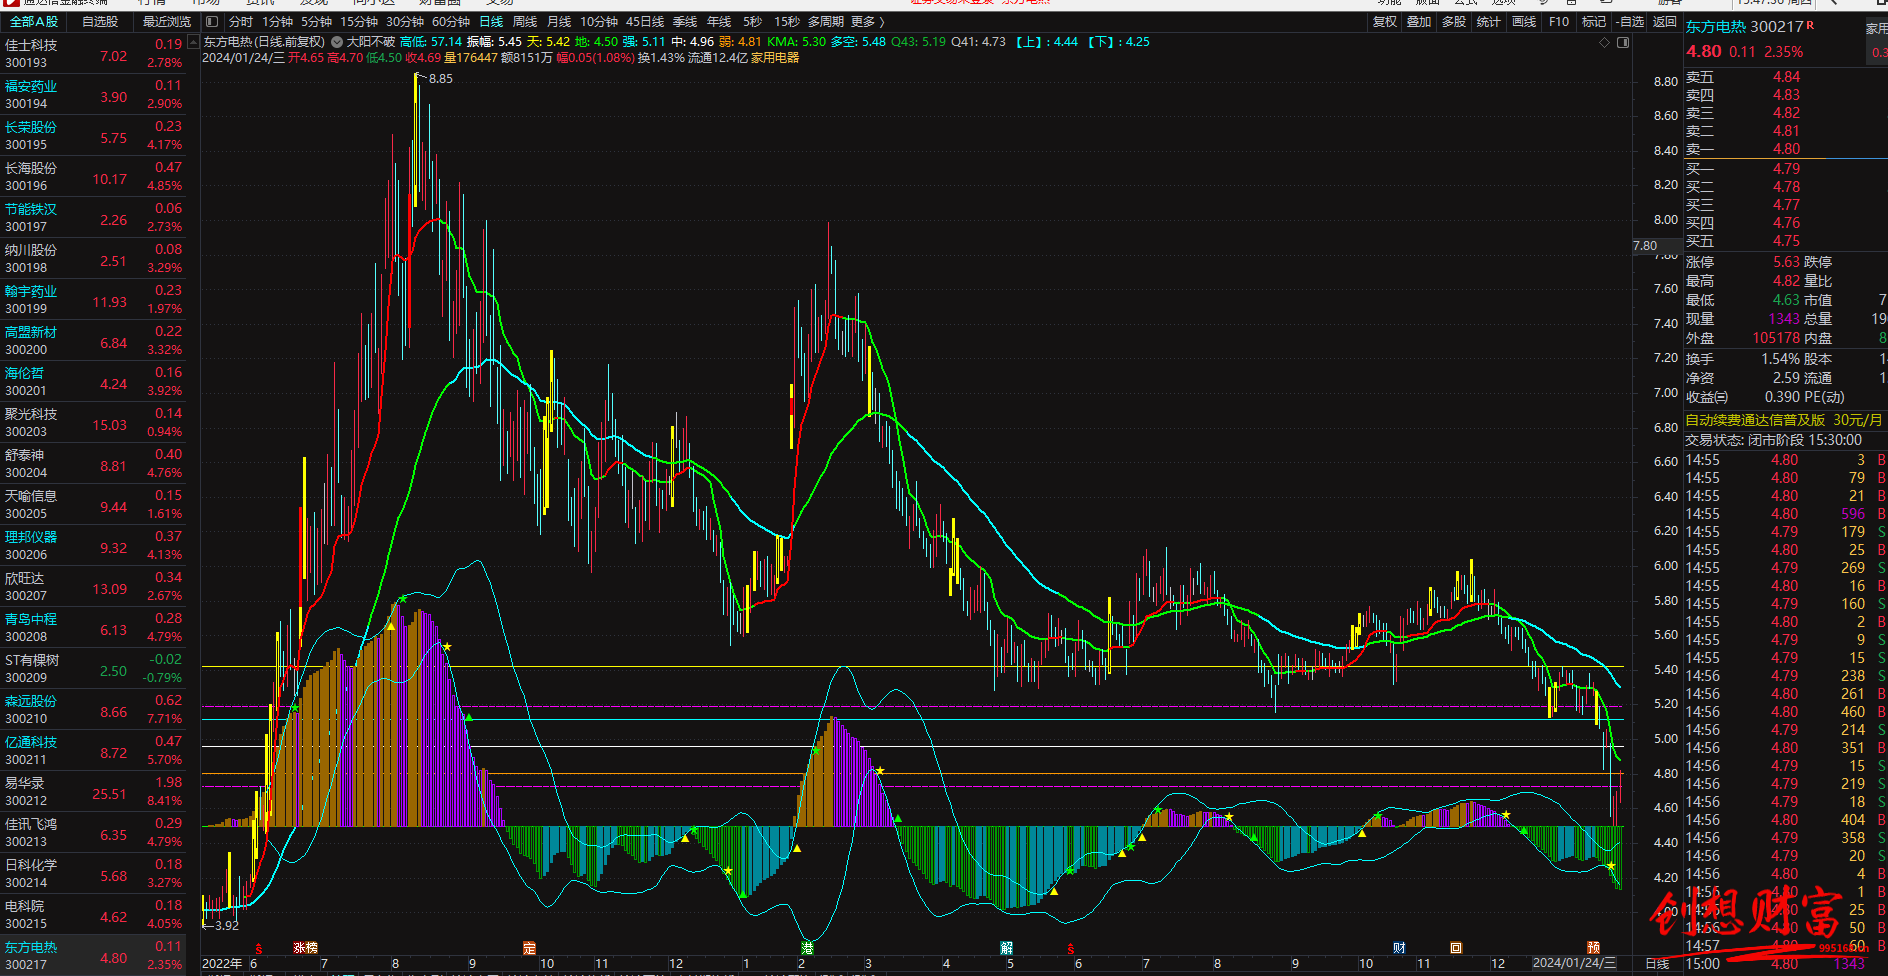Select the 15分钟 period tab
Viewport: 1888px width, 976px height.
point(359,21)
